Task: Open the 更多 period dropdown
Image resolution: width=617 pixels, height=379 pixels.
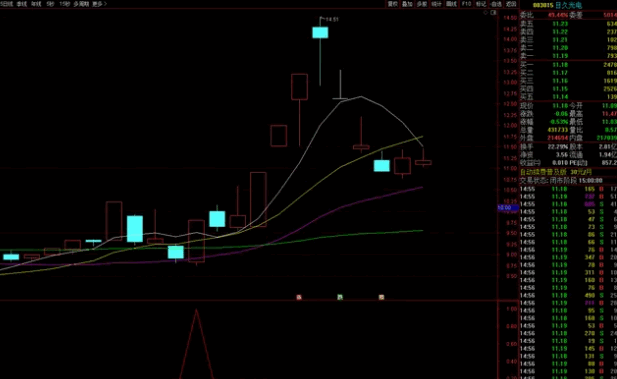Action: [99, 4]
